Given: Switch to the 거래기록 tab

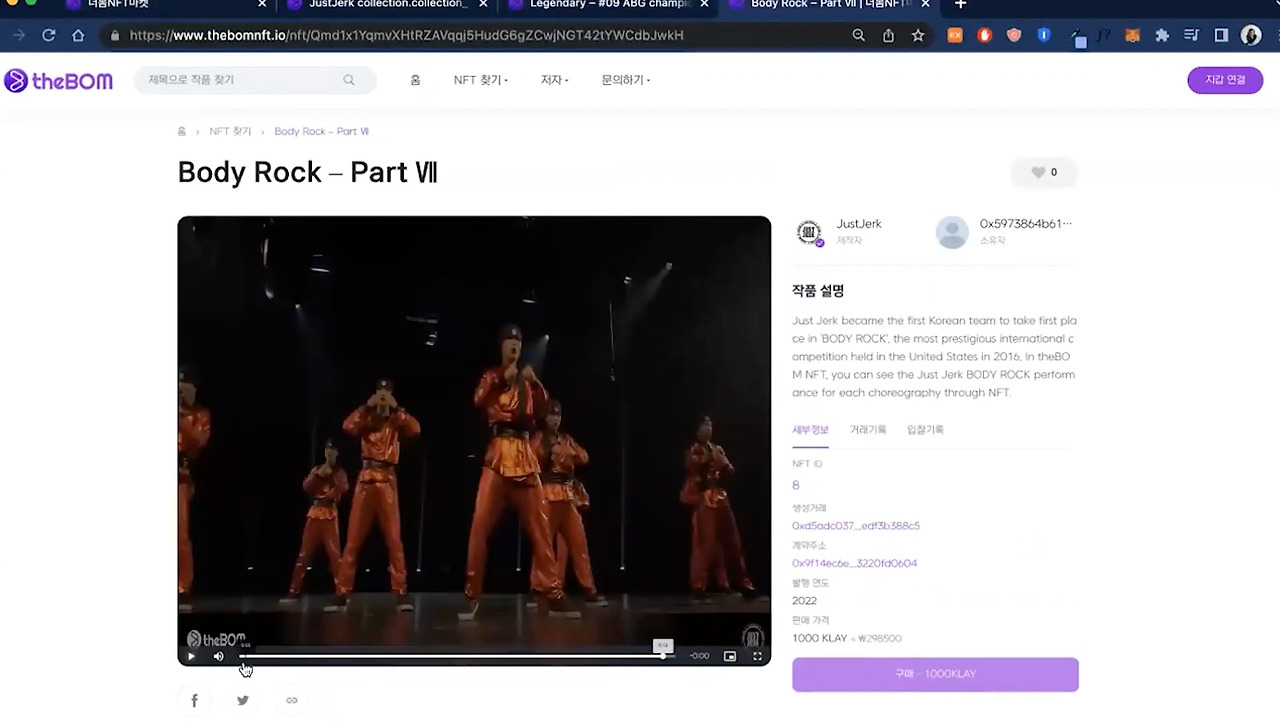Looking at the screenshot, I should 868,430.
